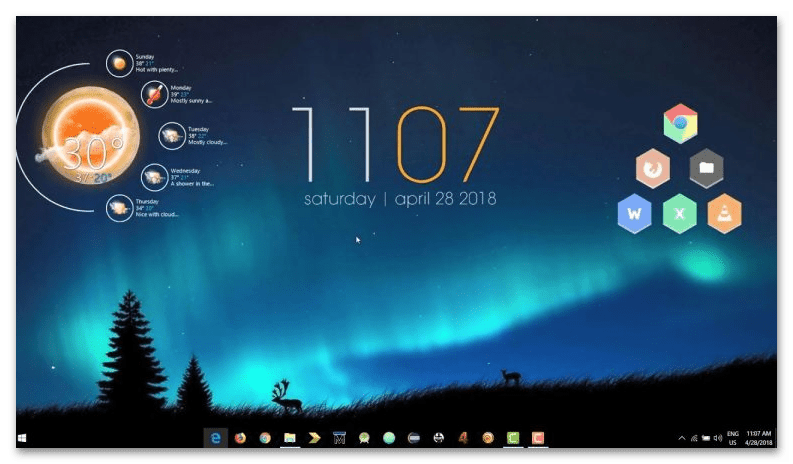Select the Thursday forecast entry

(142, 208)
